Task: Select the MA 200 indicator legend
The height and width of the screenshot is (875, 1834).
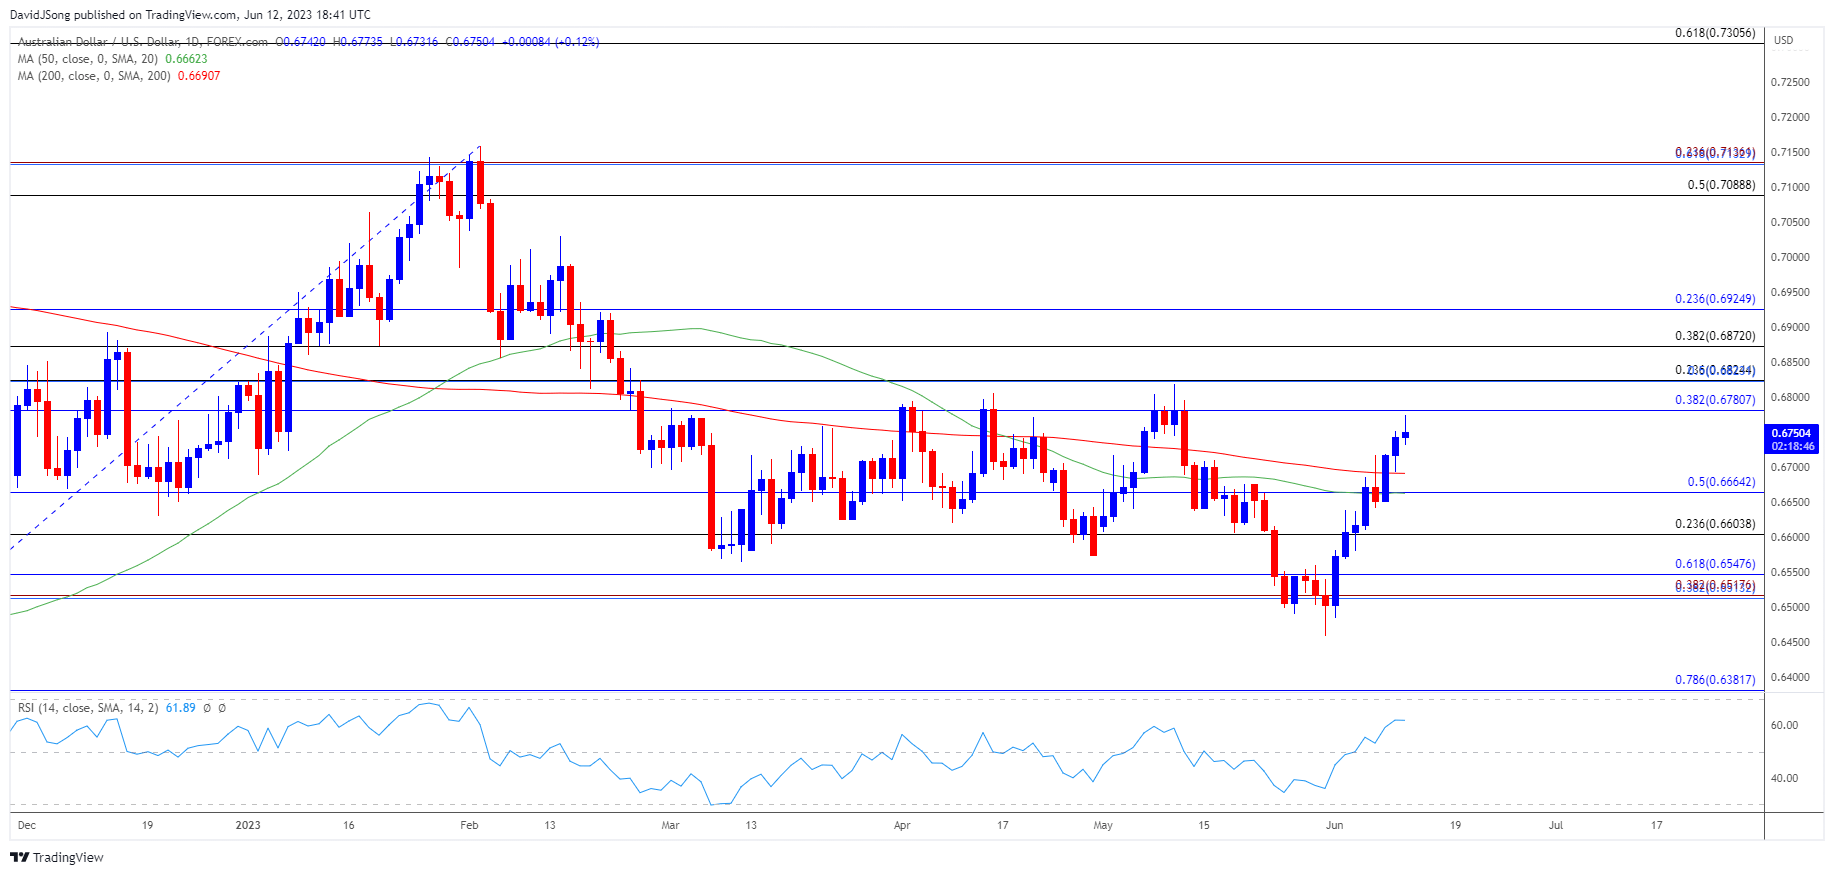Action: click(94, 76)
